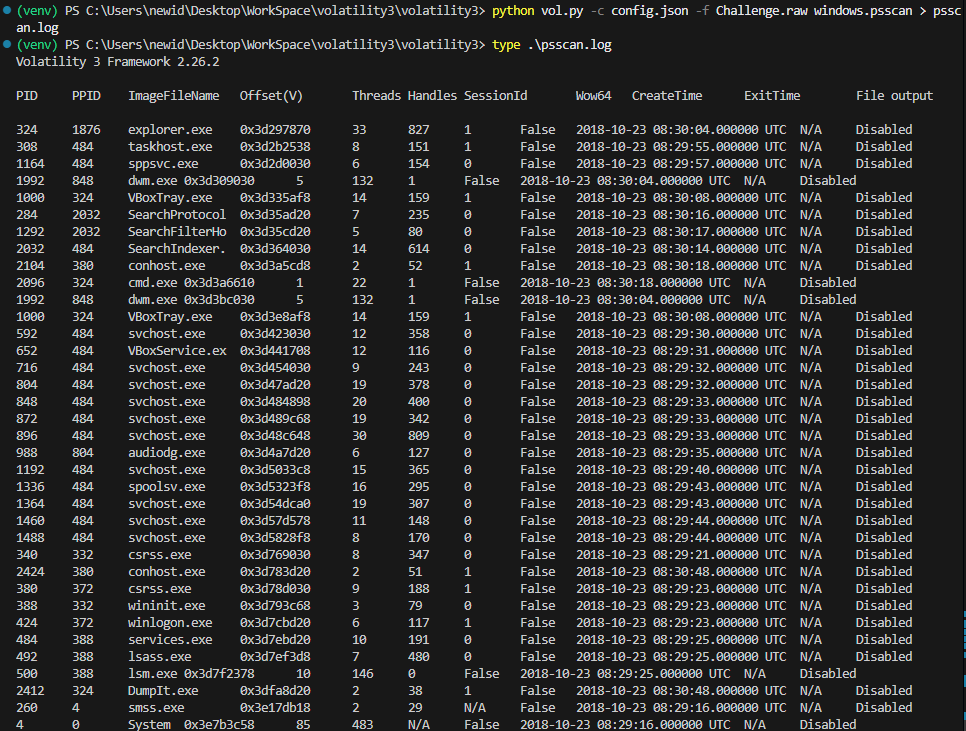Click the process name 'spoolsv.exe'

coord(166,487)
